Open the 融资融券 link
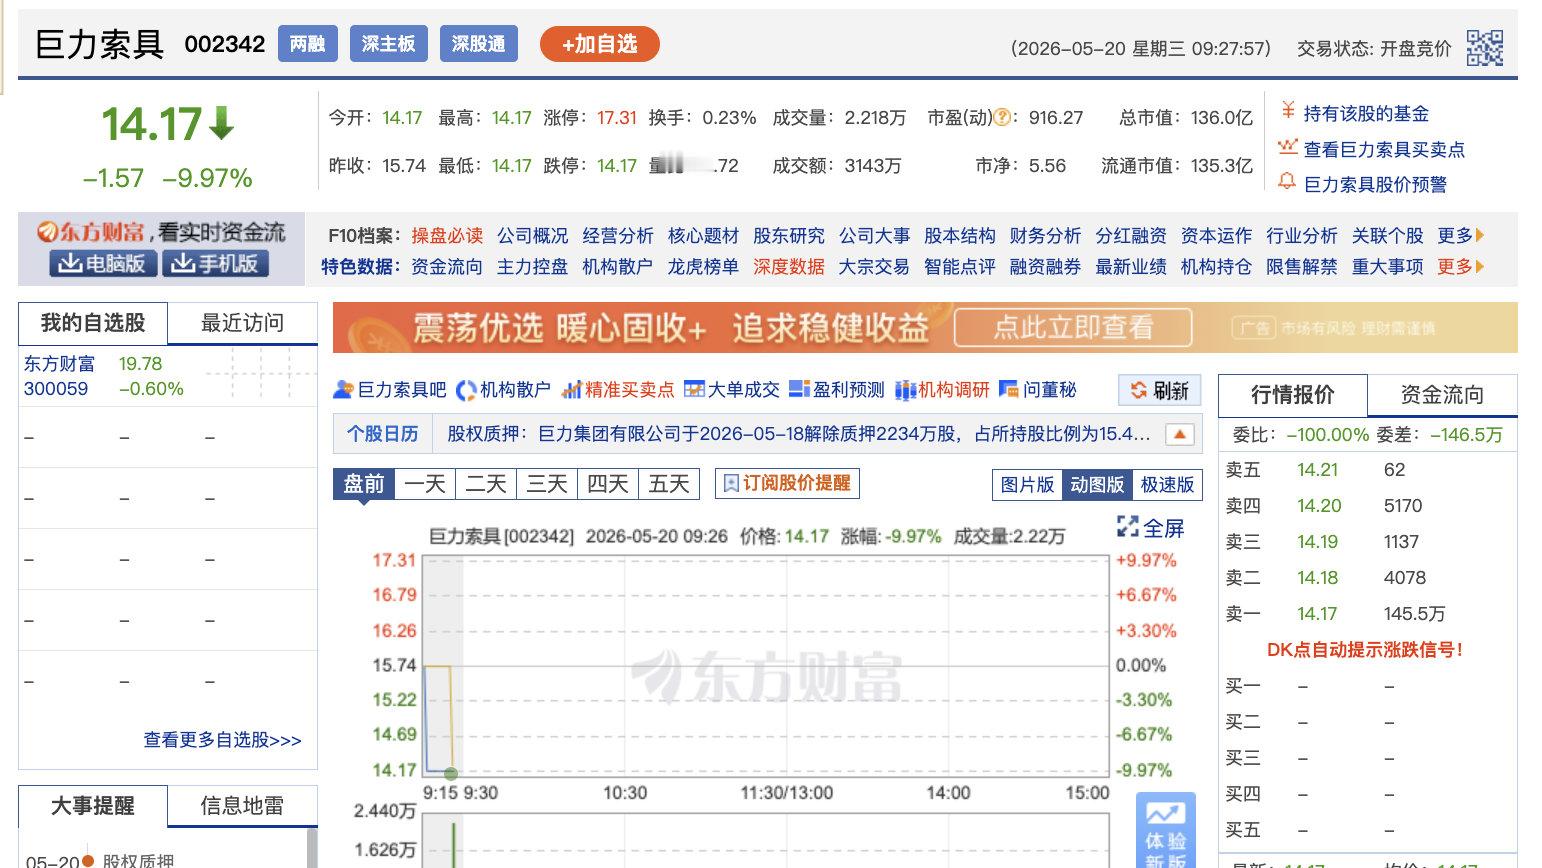1542x868 pixels. [1045, 267]
